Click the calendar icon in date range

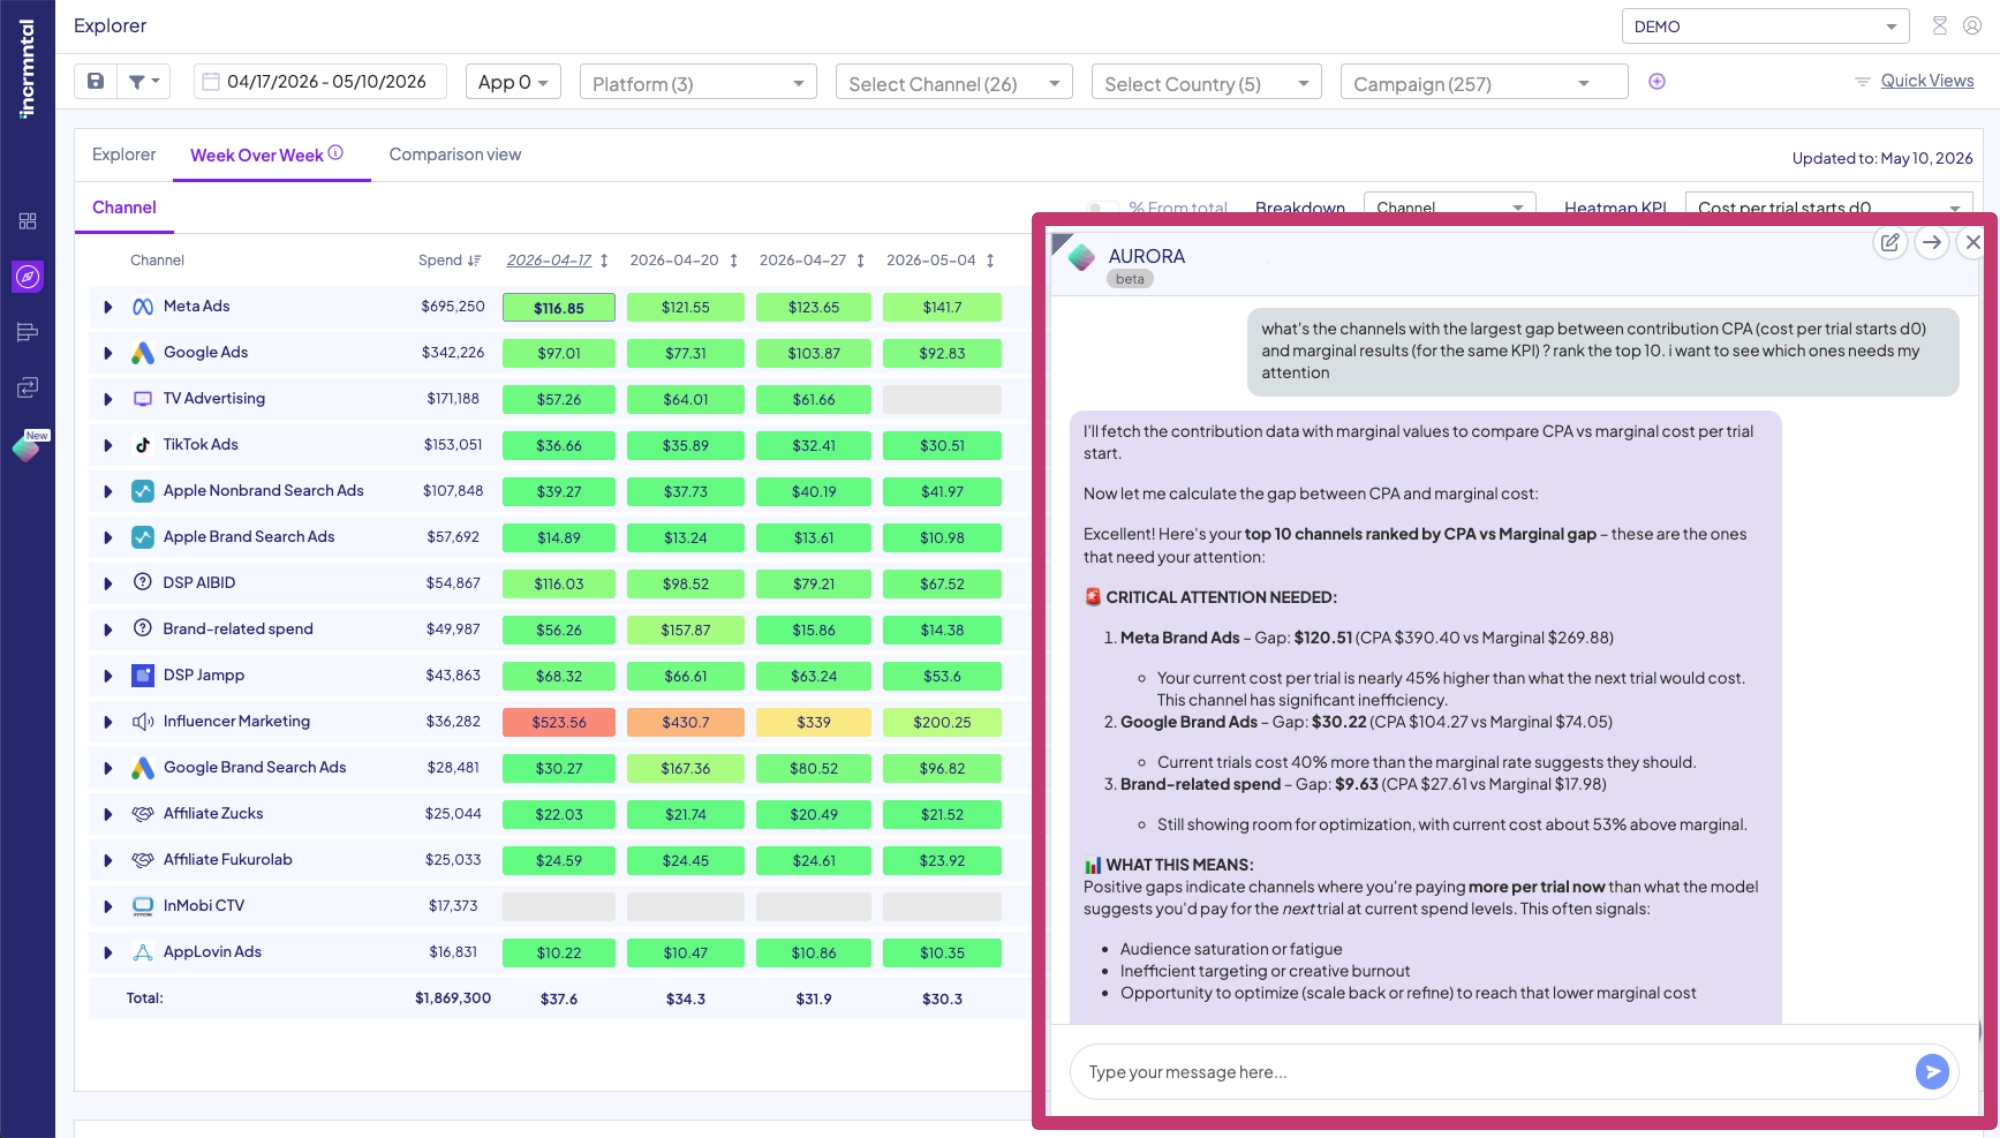[211, 82]
